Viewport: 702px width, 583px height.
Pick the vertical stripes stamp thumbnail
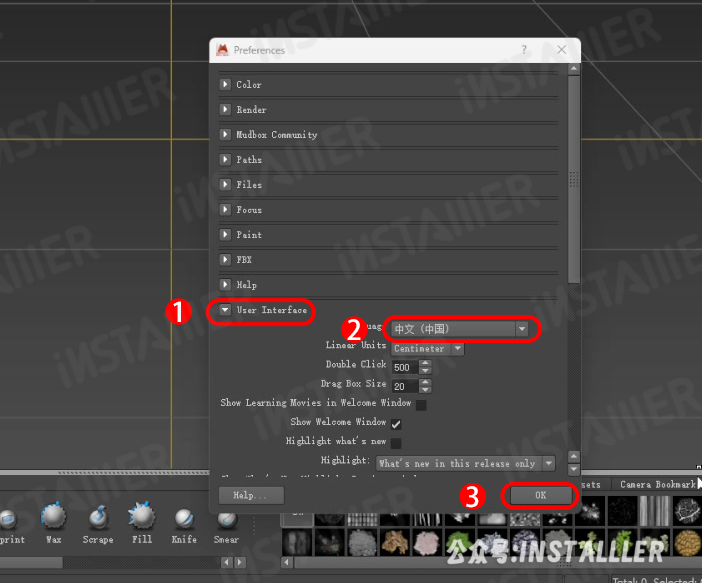[x=654, y=510]
